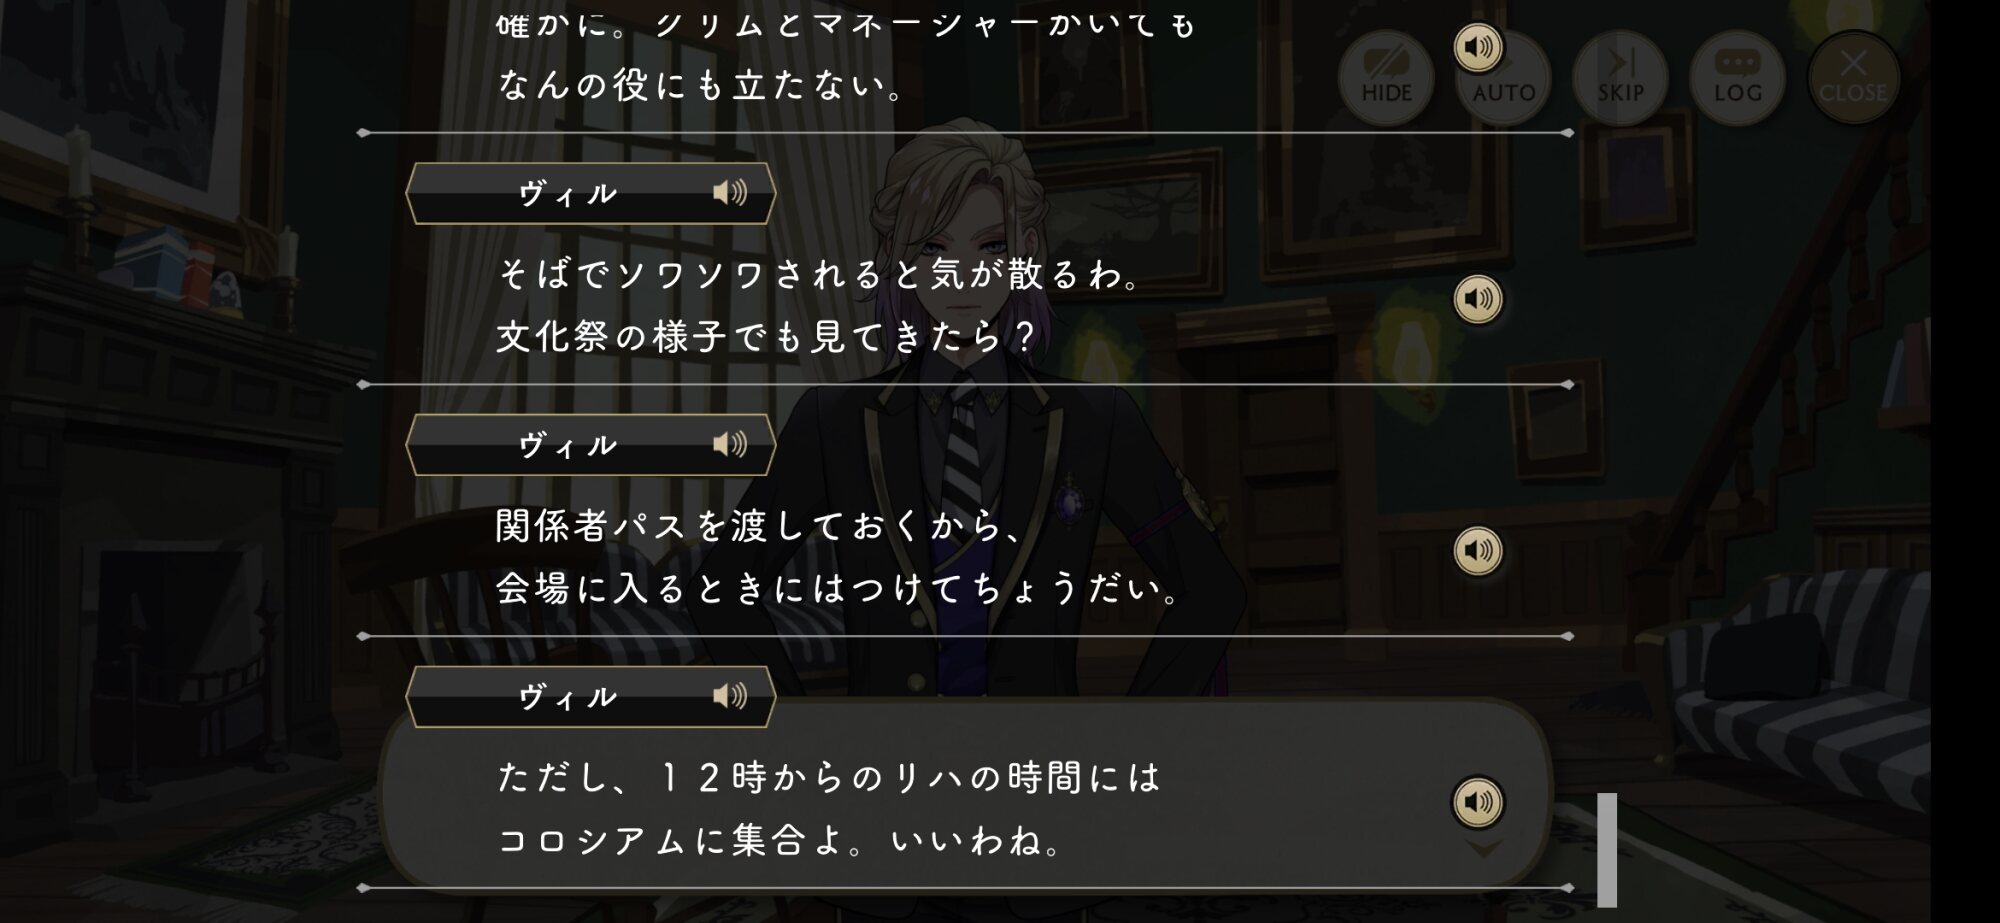Screen dimensions: 2000x923
Task: Tap the SKIP story button
Action: click(x=1620, y=77)
